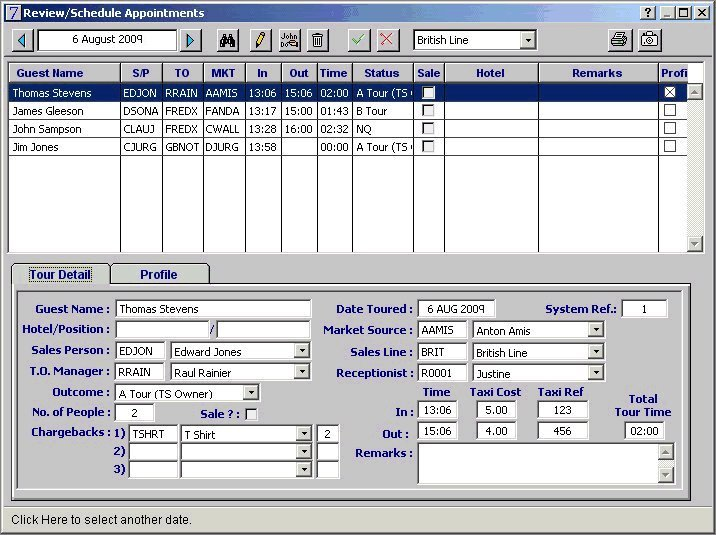This screenshot has height=535, width=716.
Task: Click the pencil edit icon
Action: [x=260, y=40]
